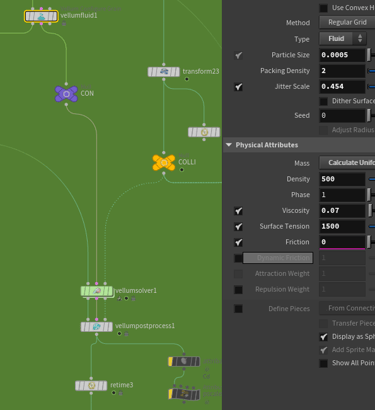Enable the Dynamic Friction checkbox
This screenshot has height=410, width=375.
point(238,258)
